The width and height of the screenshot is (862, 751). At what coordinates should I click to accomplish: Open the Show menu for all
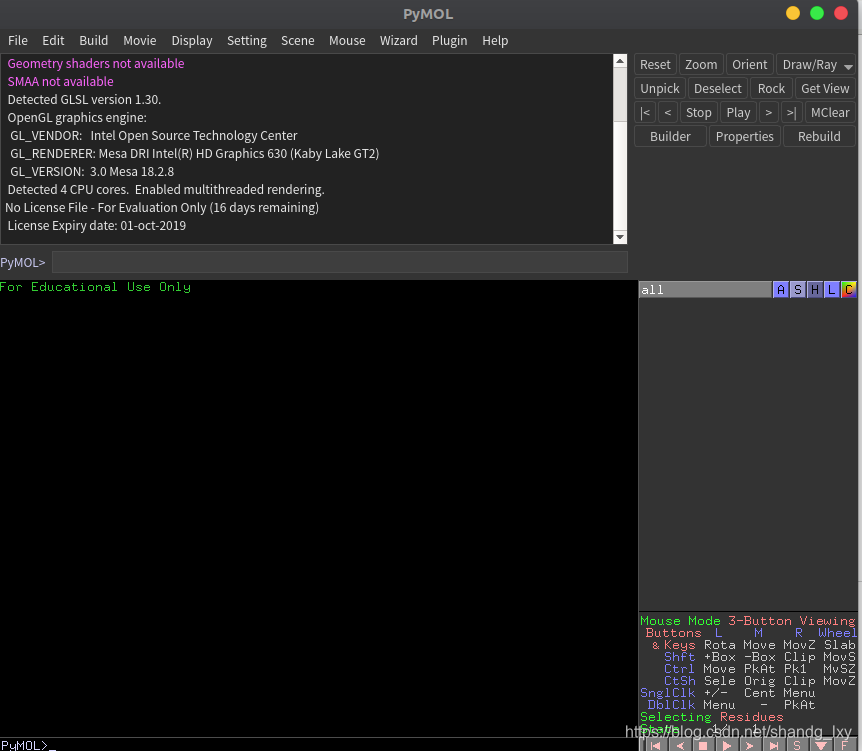(798, 290)
